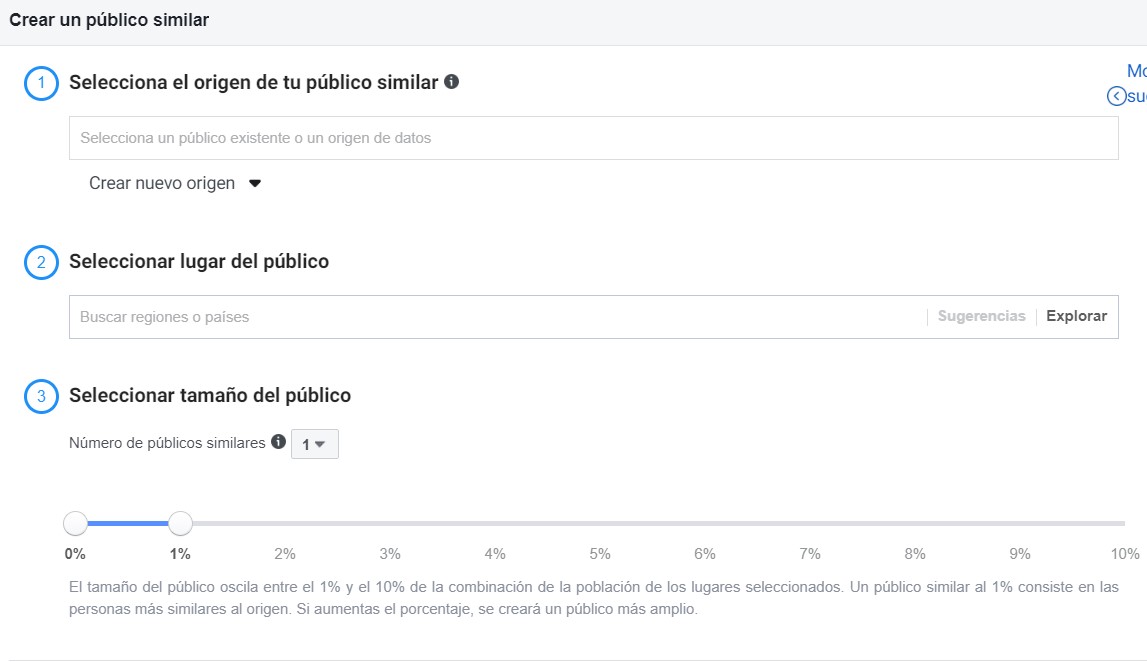Viewport: 1147px width, 662px height.
Task: Expand the Crear nuevo origen dropdown
Action: (x=175, y=183)
